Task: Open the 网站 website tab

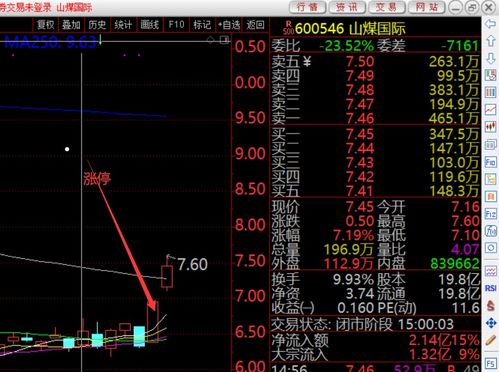Action: tap(427, 7)
